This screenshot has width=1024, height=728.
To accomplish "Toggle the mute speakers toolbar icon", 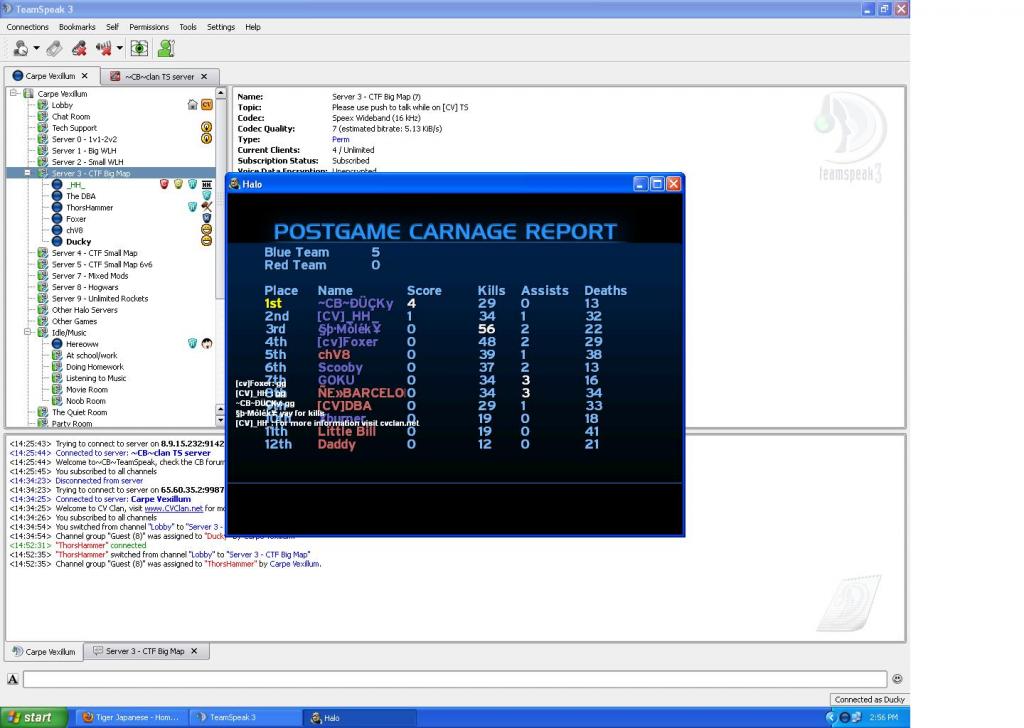I will pyautogui.click(x=103, y=48).
